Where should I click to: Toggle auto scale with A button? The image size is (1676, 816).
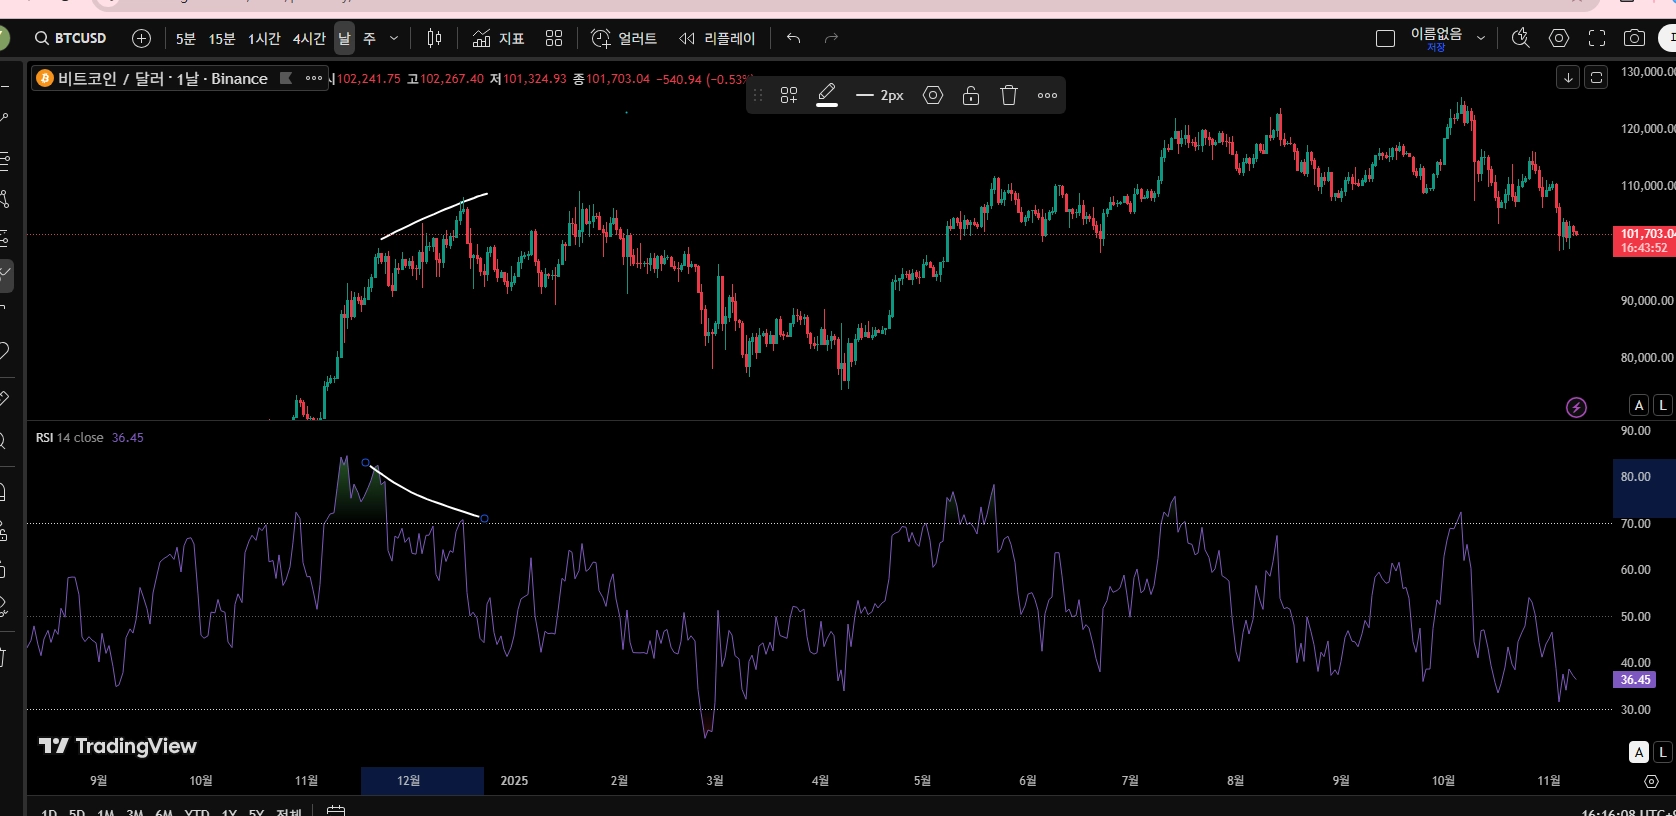1638,405
